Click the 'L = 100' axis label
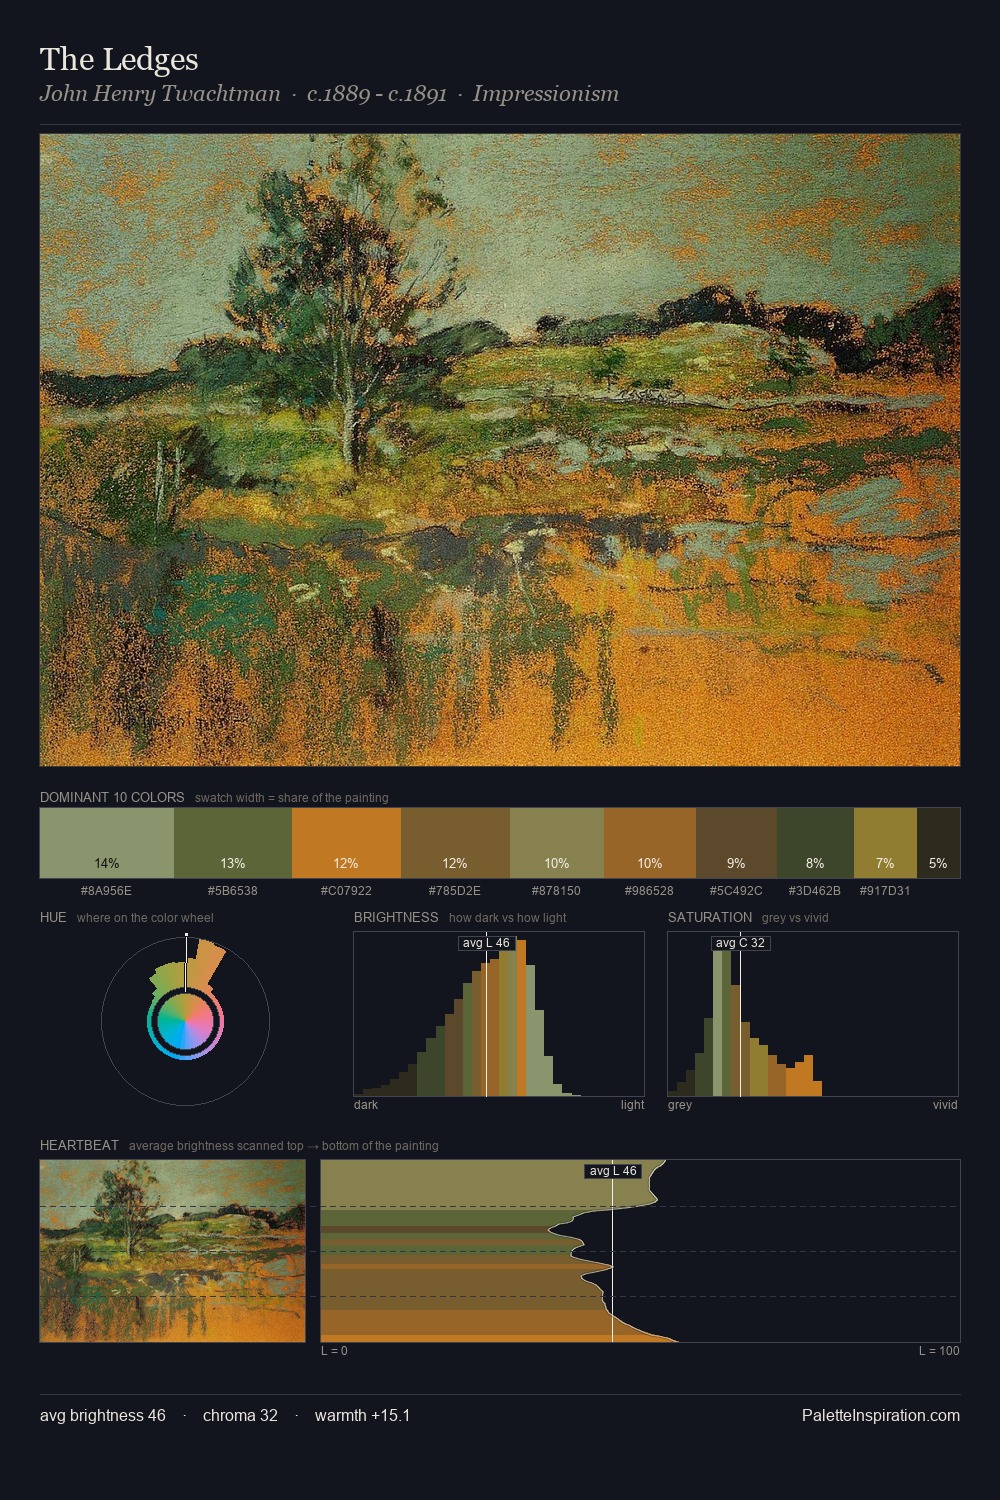1000x1500 pixels. click(939, 1351)
